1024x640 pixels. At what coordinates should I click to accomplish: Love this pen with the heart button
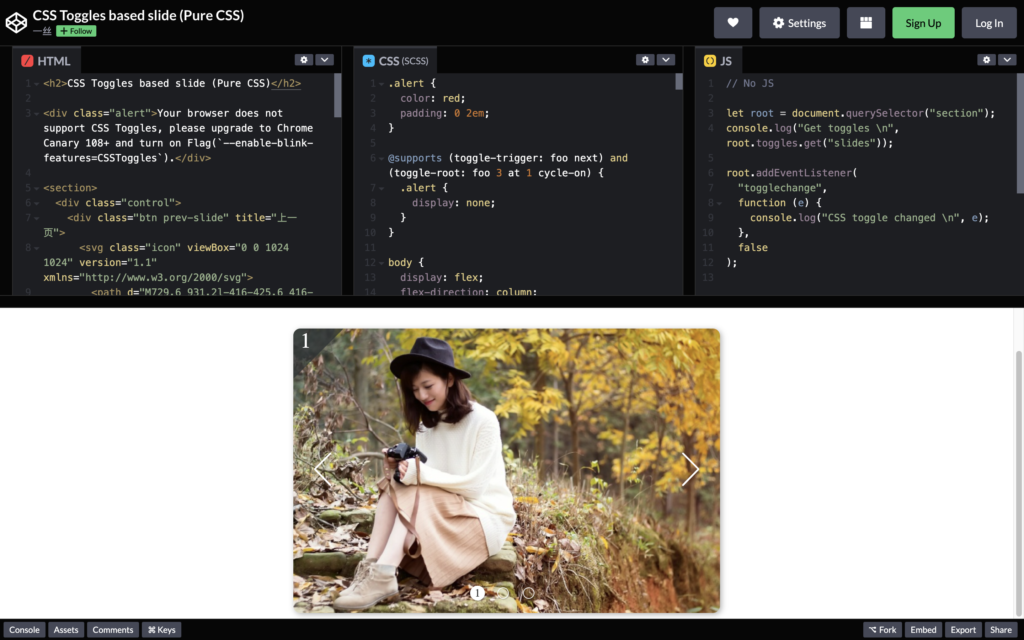pos(733,23)
